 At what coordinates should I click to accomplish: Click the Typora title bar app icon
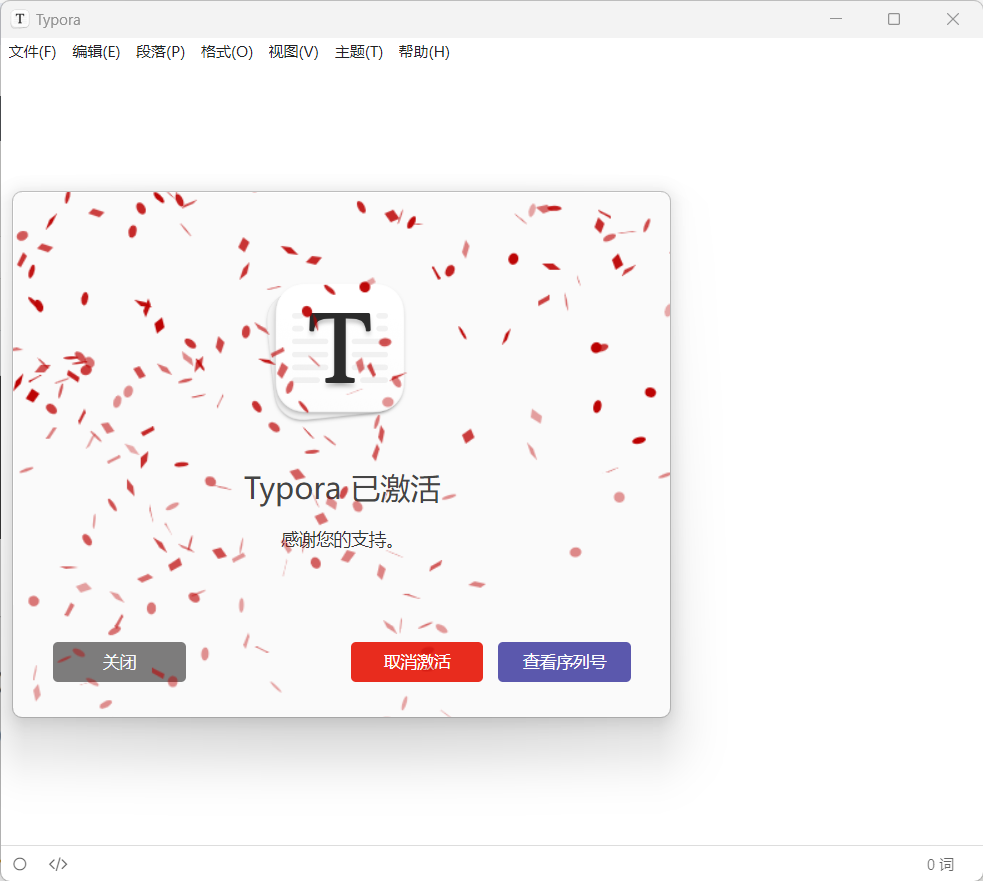(20, 19)
